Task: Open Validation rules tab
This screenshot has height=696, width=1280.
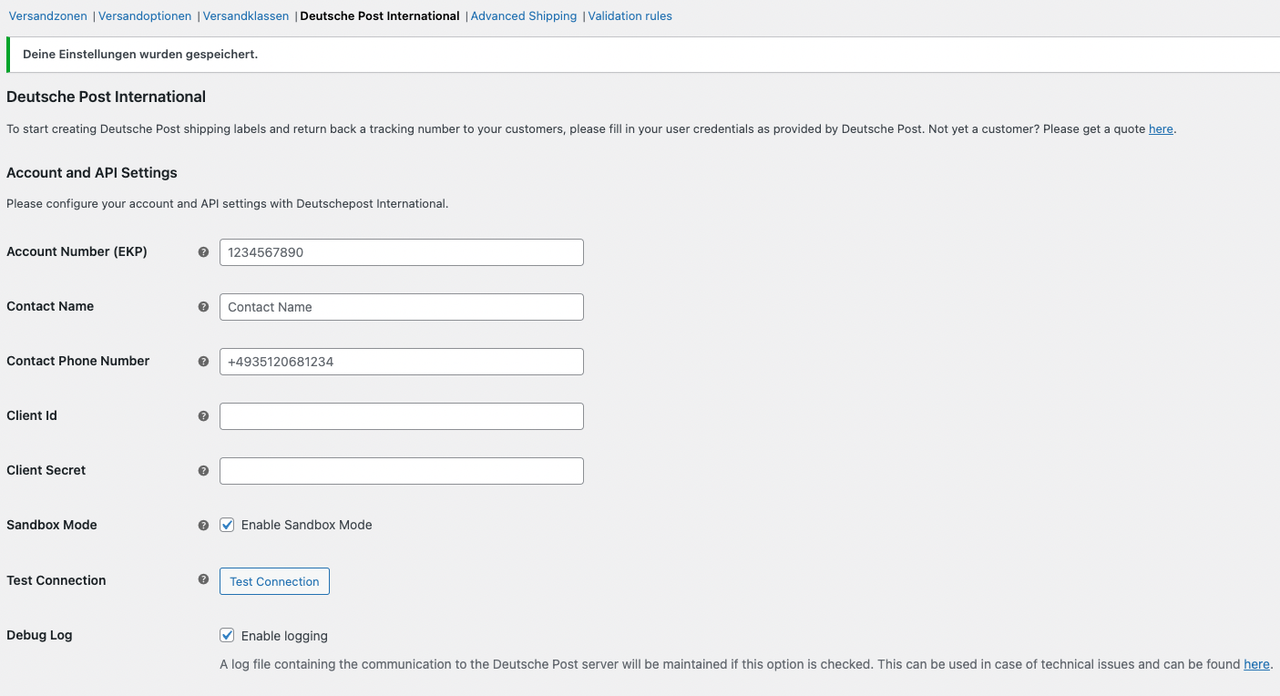Action: click(x=630, y=16)
